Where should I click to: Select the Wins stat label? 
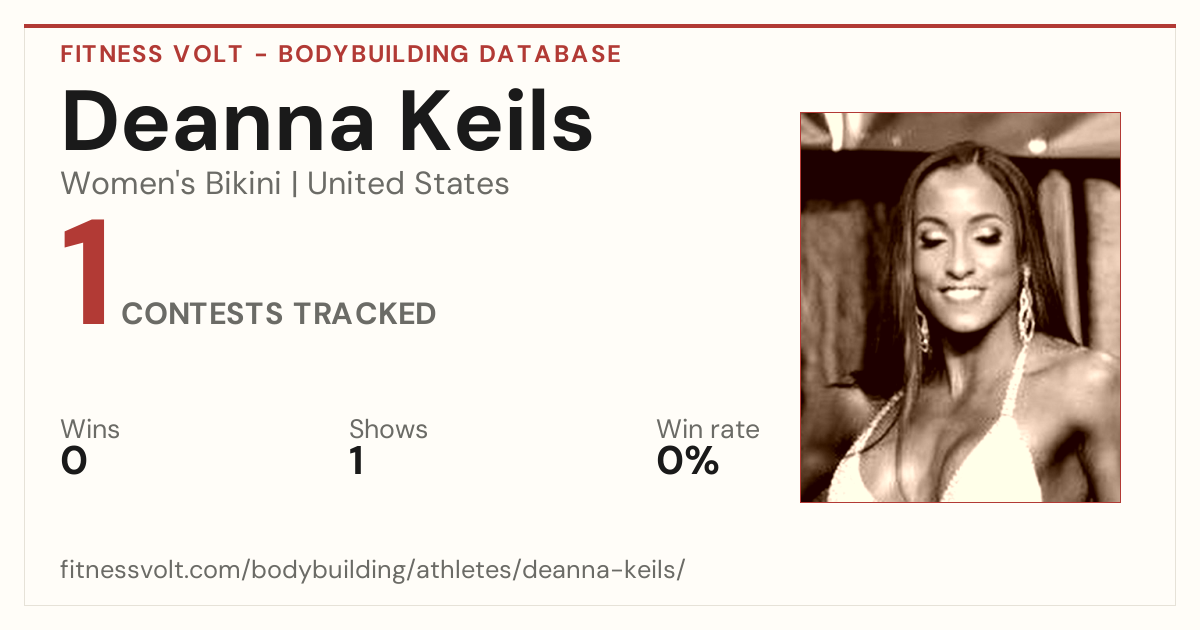click(x=90, y=429)
